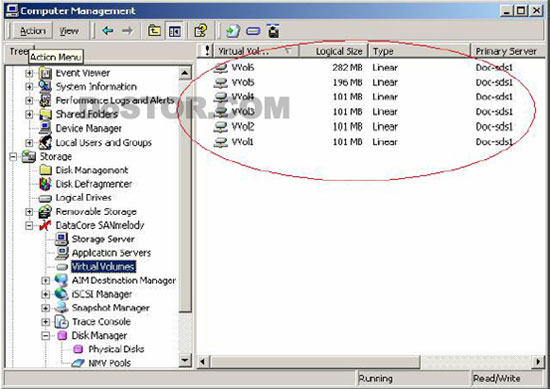Click the DataCore SANmelody tree icon

pos(45,225)
